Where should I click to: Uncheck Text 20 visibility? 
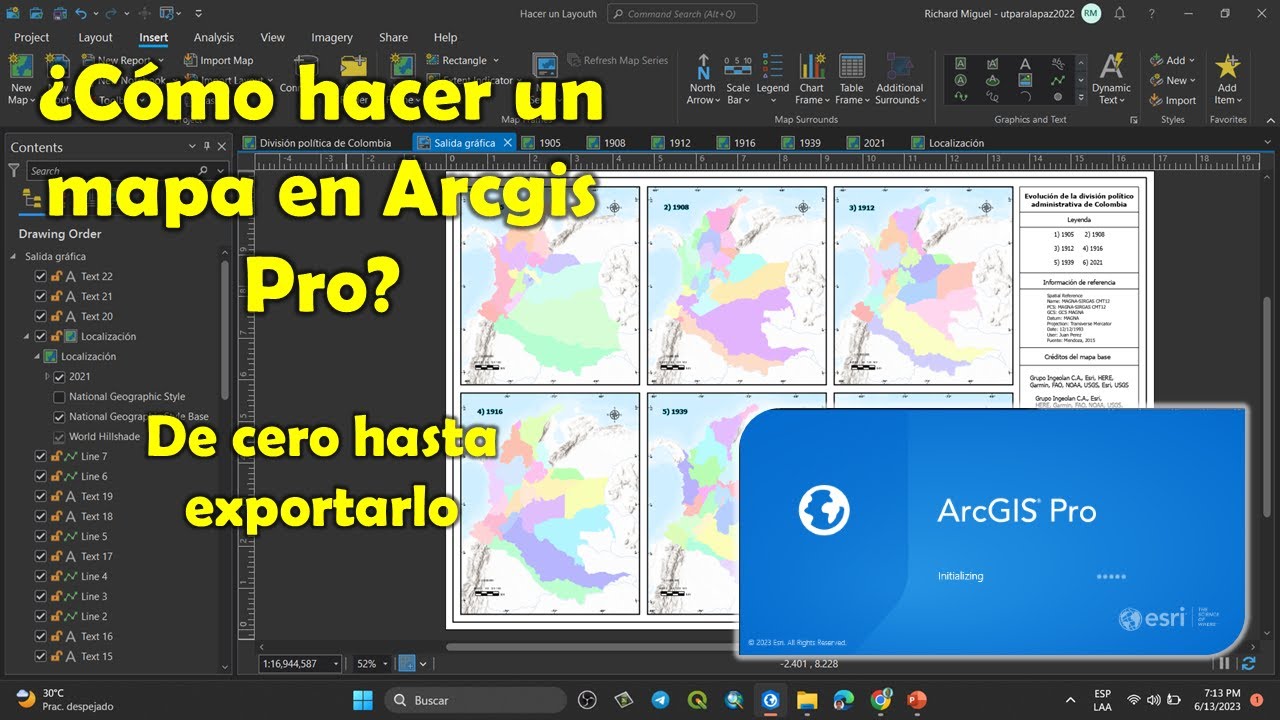(41, 316)
